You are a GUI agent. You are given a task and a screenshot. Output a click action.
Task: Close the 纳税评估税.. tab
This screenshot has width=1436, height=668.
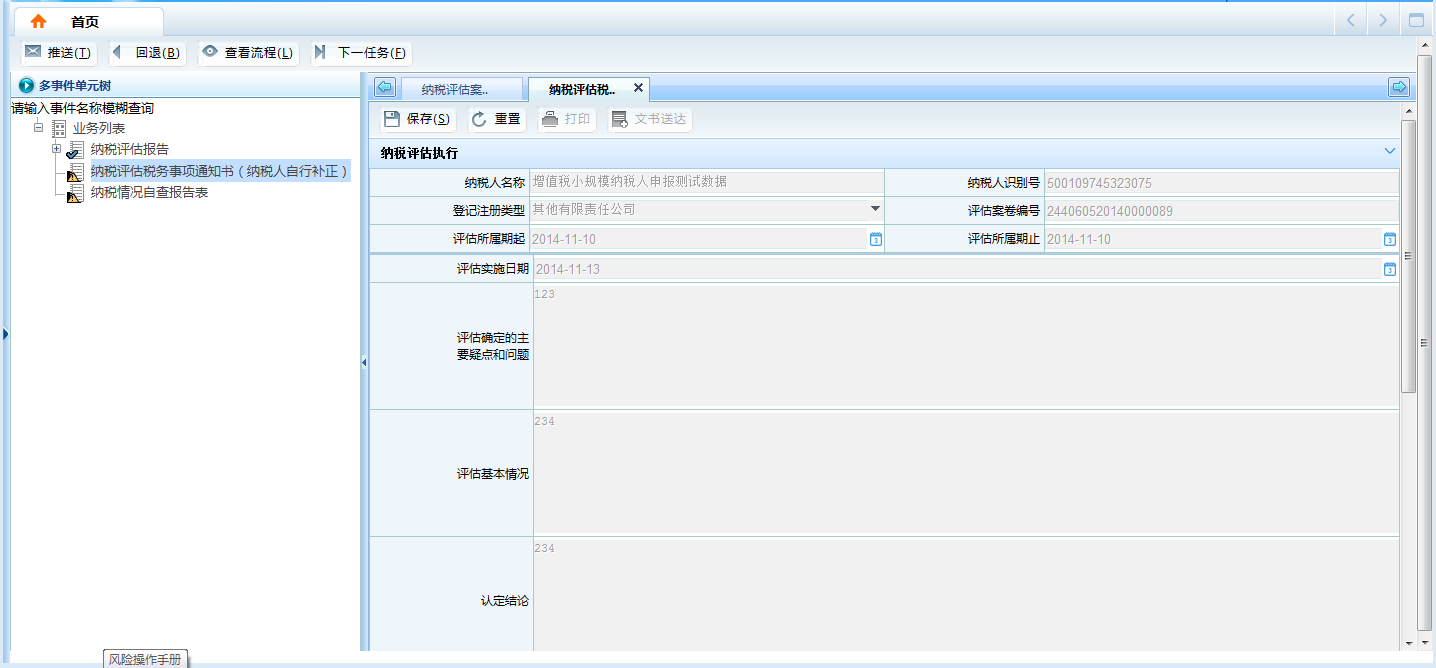point(638,88)
